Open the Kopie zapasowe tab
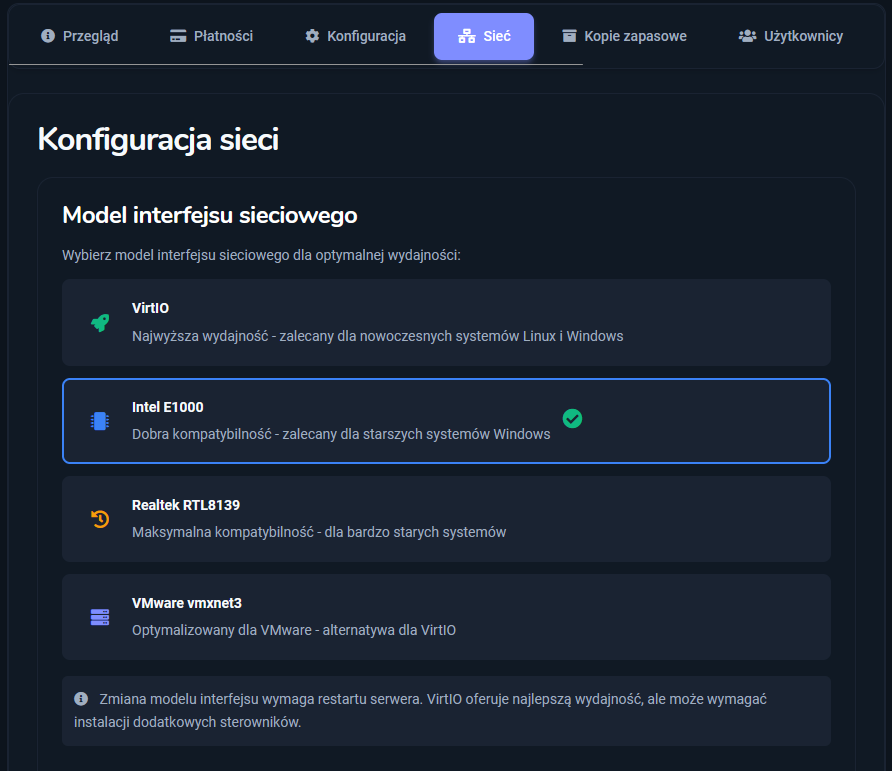The height and width of the screenshot is (771, 892). tap(624, 36)
